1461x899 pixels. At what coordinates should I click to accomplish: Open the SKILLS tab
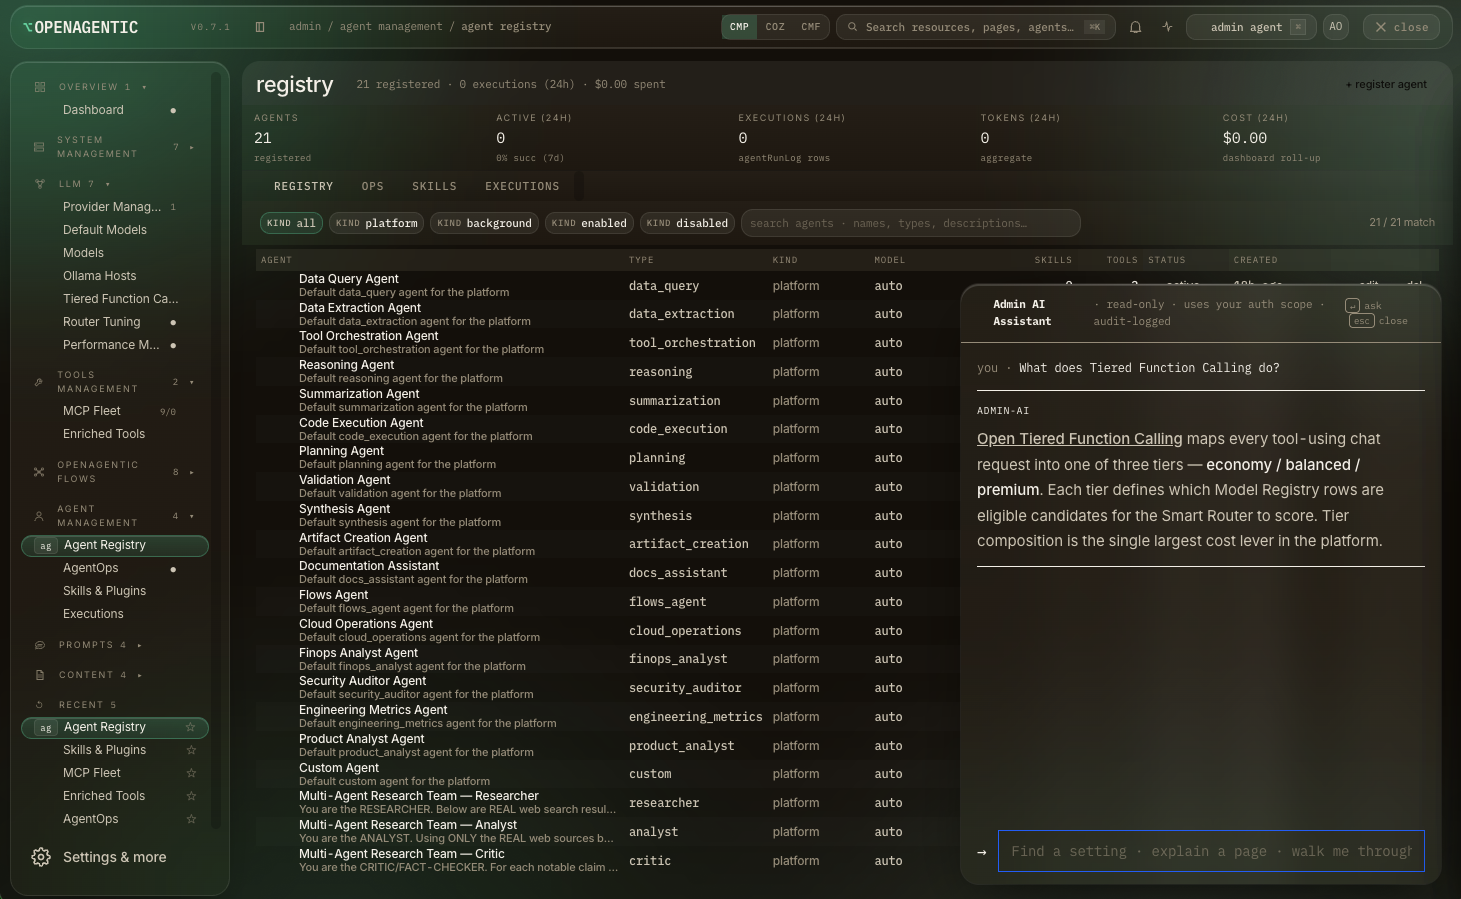434,187
